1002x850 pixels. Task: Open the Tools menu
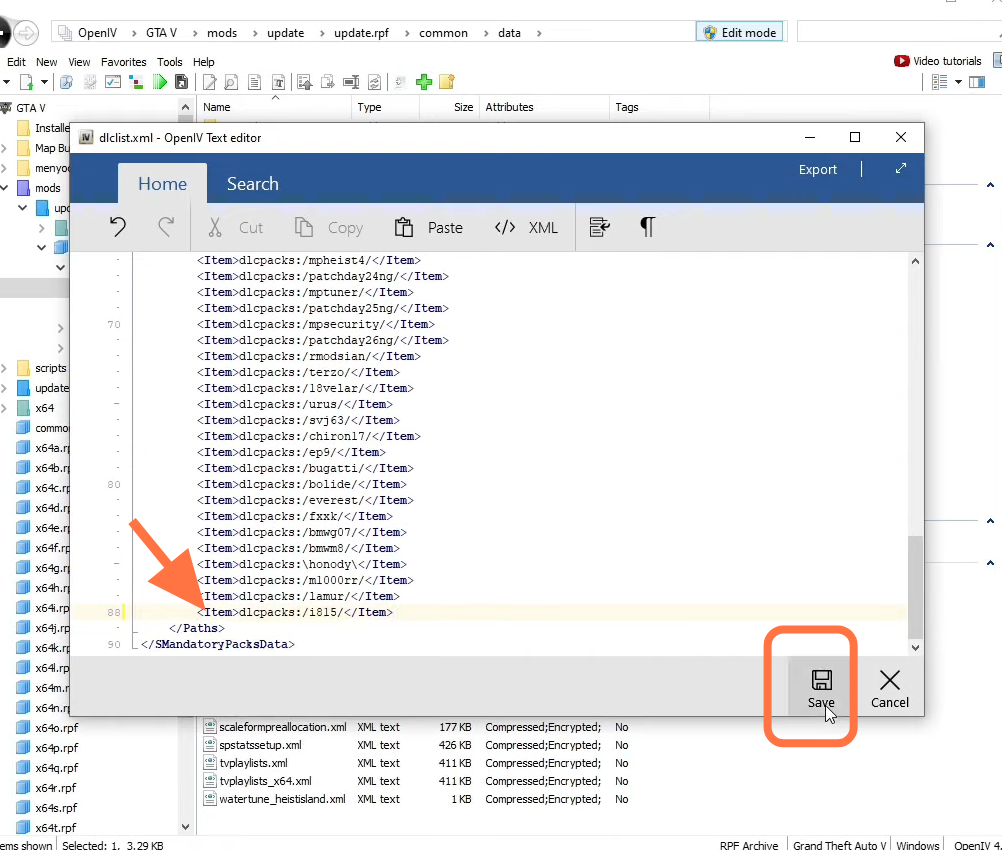click(x=169, y=62)
